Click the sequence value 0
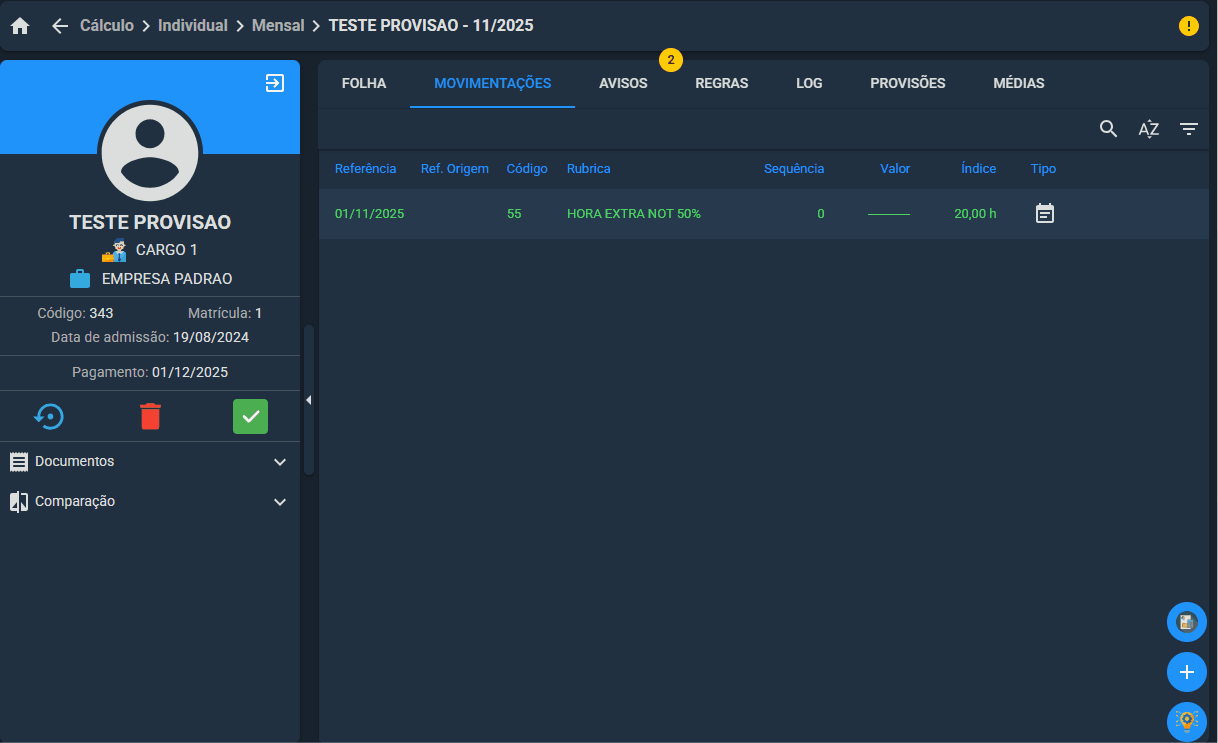Viewport: 1218px width, 743px height. [x=821, y=213]
